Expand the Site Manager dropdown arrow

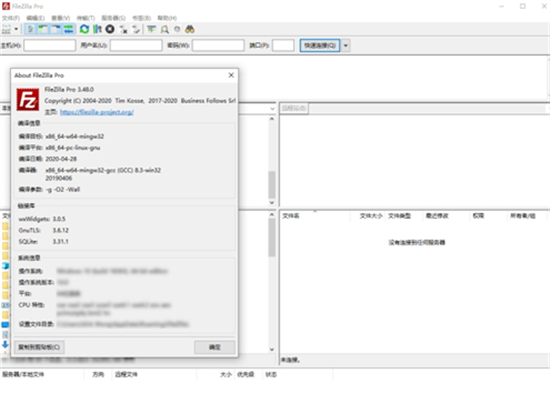click(16, 29)
